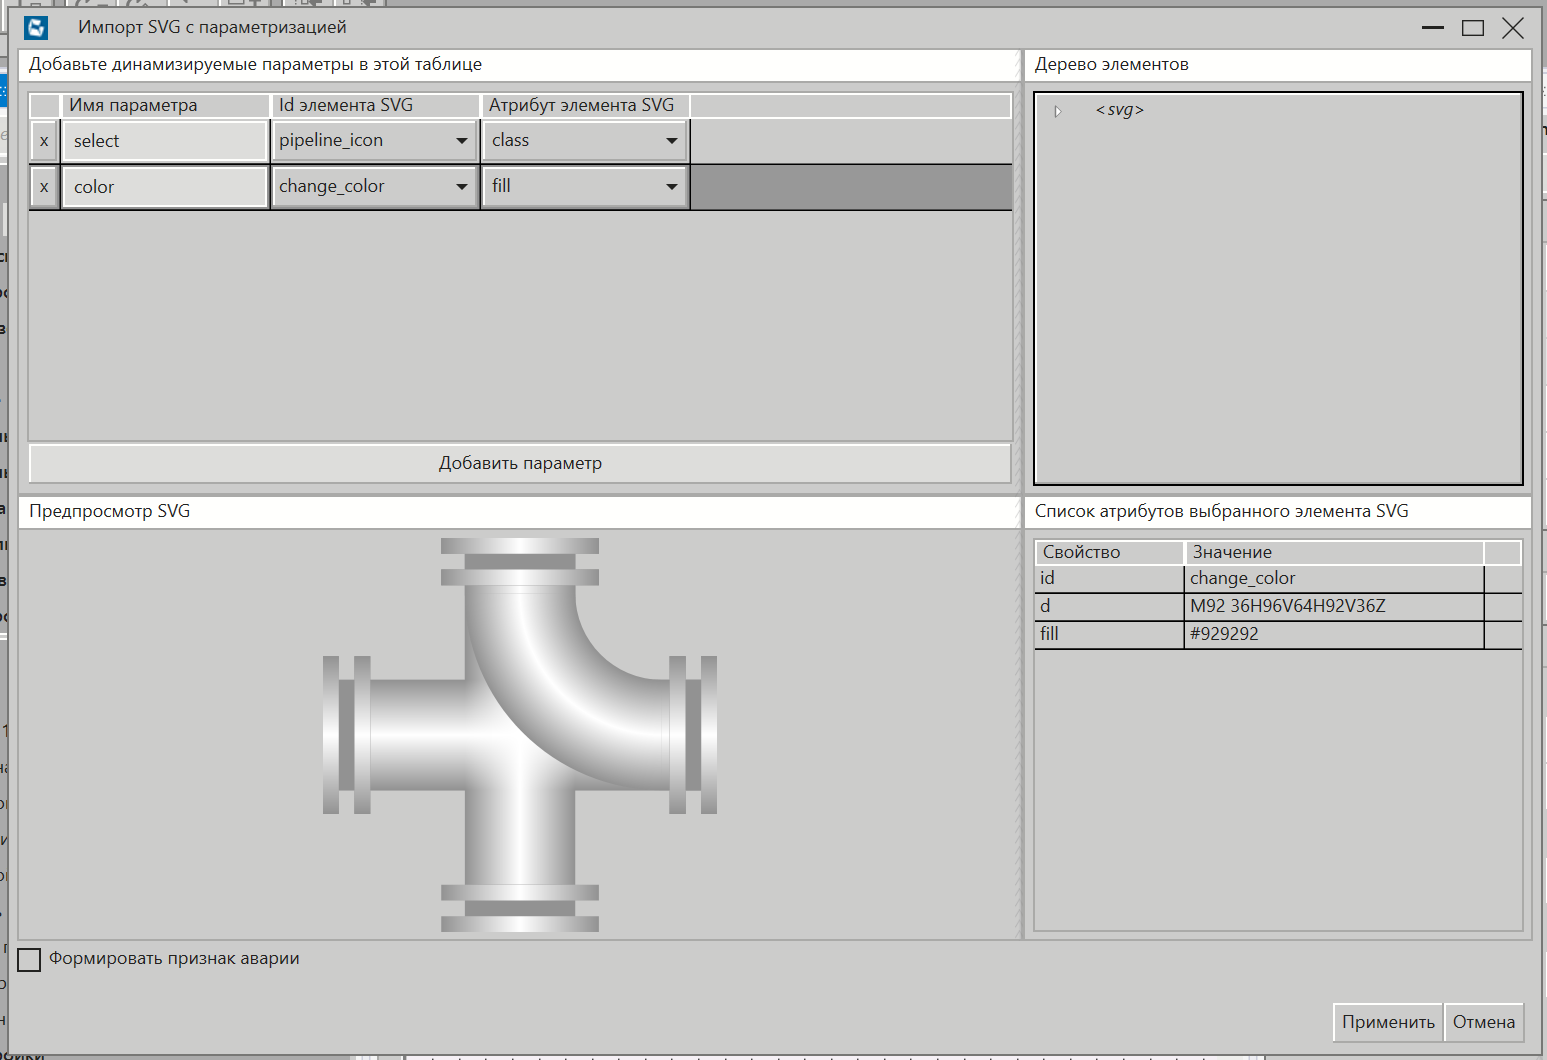Open the pipeline_icon element Id dropdown
The height and width of the screenshot is (1060, 1547).
click(461, 141)
